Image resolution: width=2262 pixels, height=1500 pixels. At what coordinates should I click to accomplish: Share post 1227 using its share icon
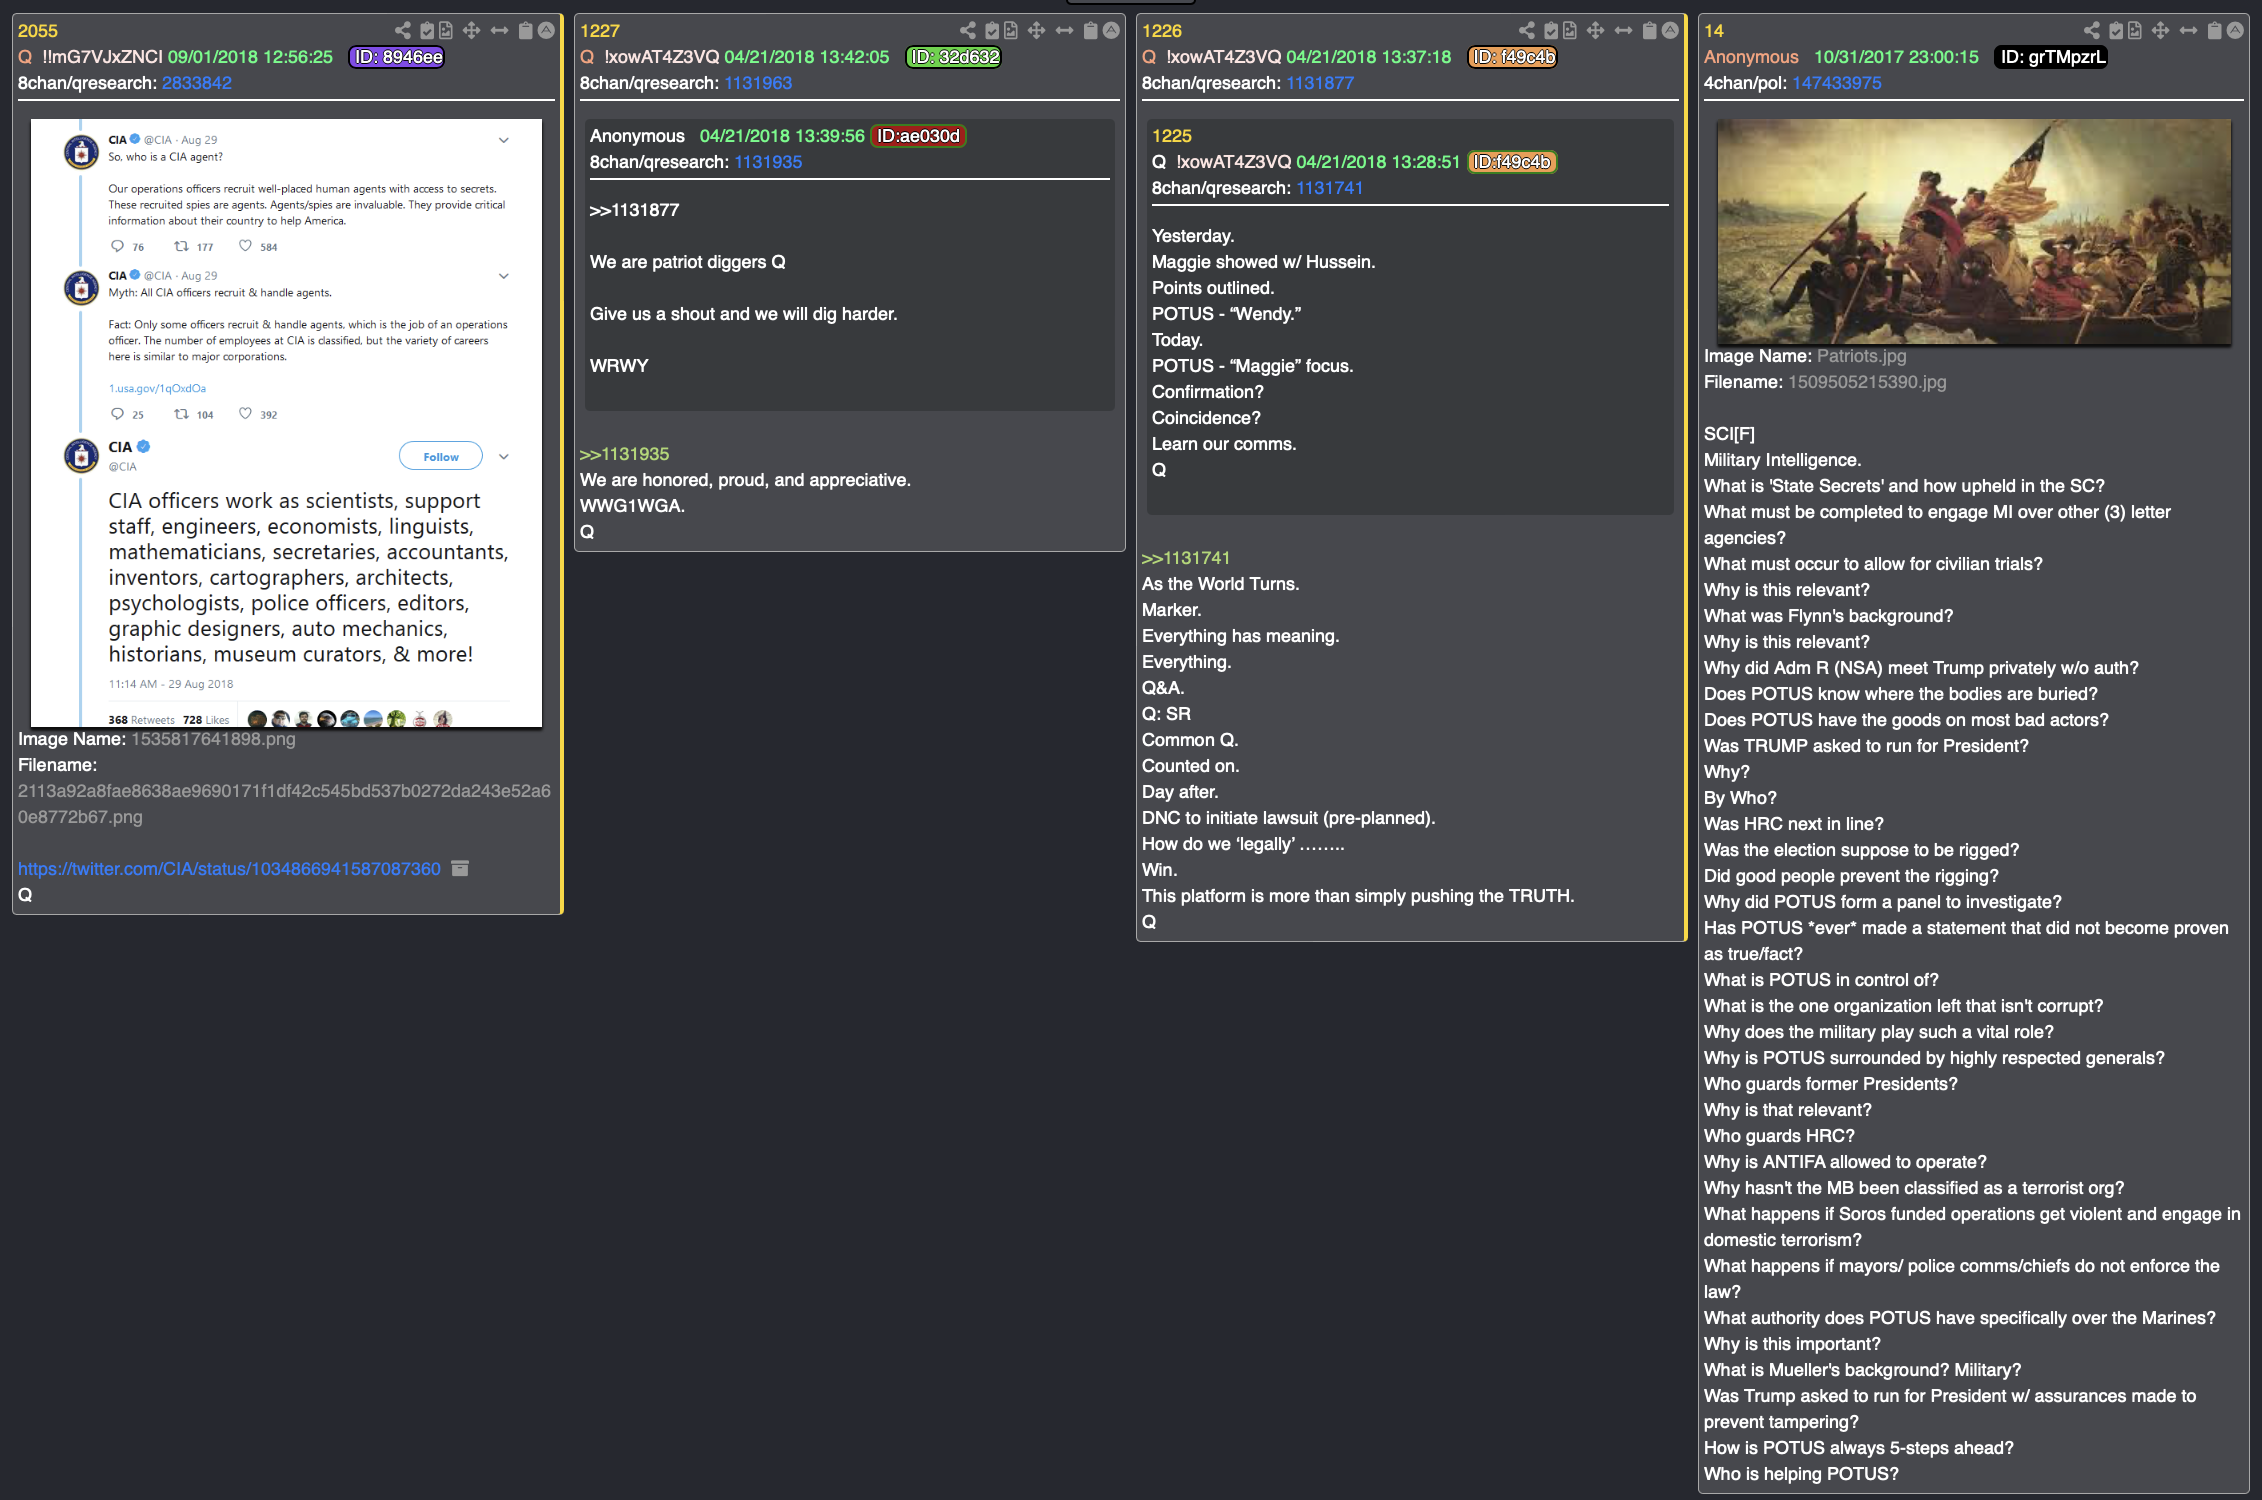tap(967, 31)
